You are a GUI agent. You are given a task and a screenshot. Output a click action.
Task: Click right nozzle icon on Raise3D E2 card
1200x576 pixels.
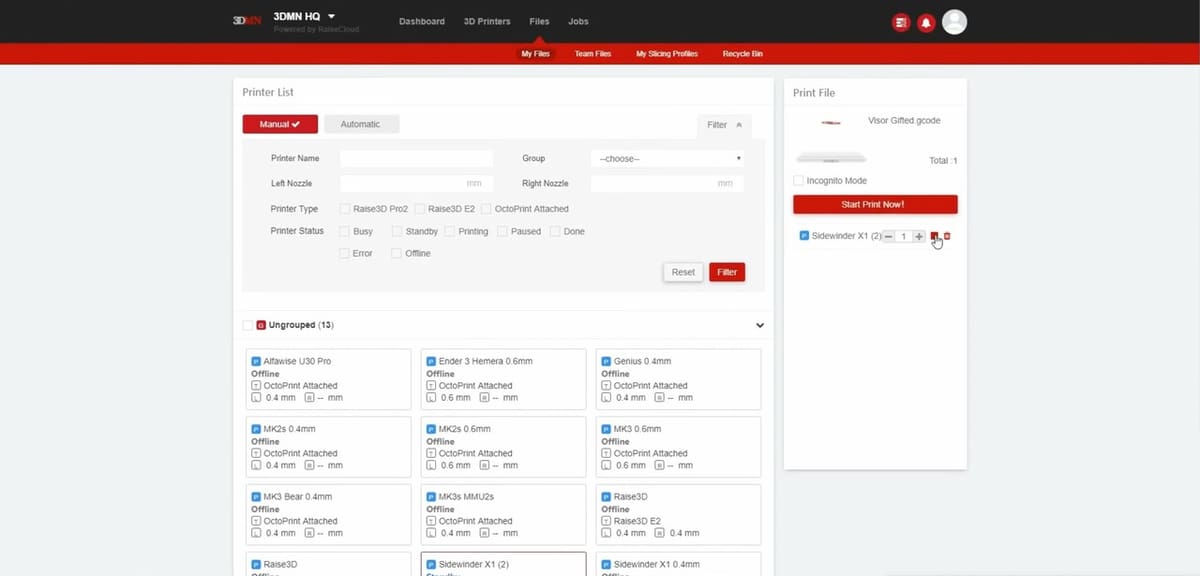pyautogui.click(x=659, y=533)
